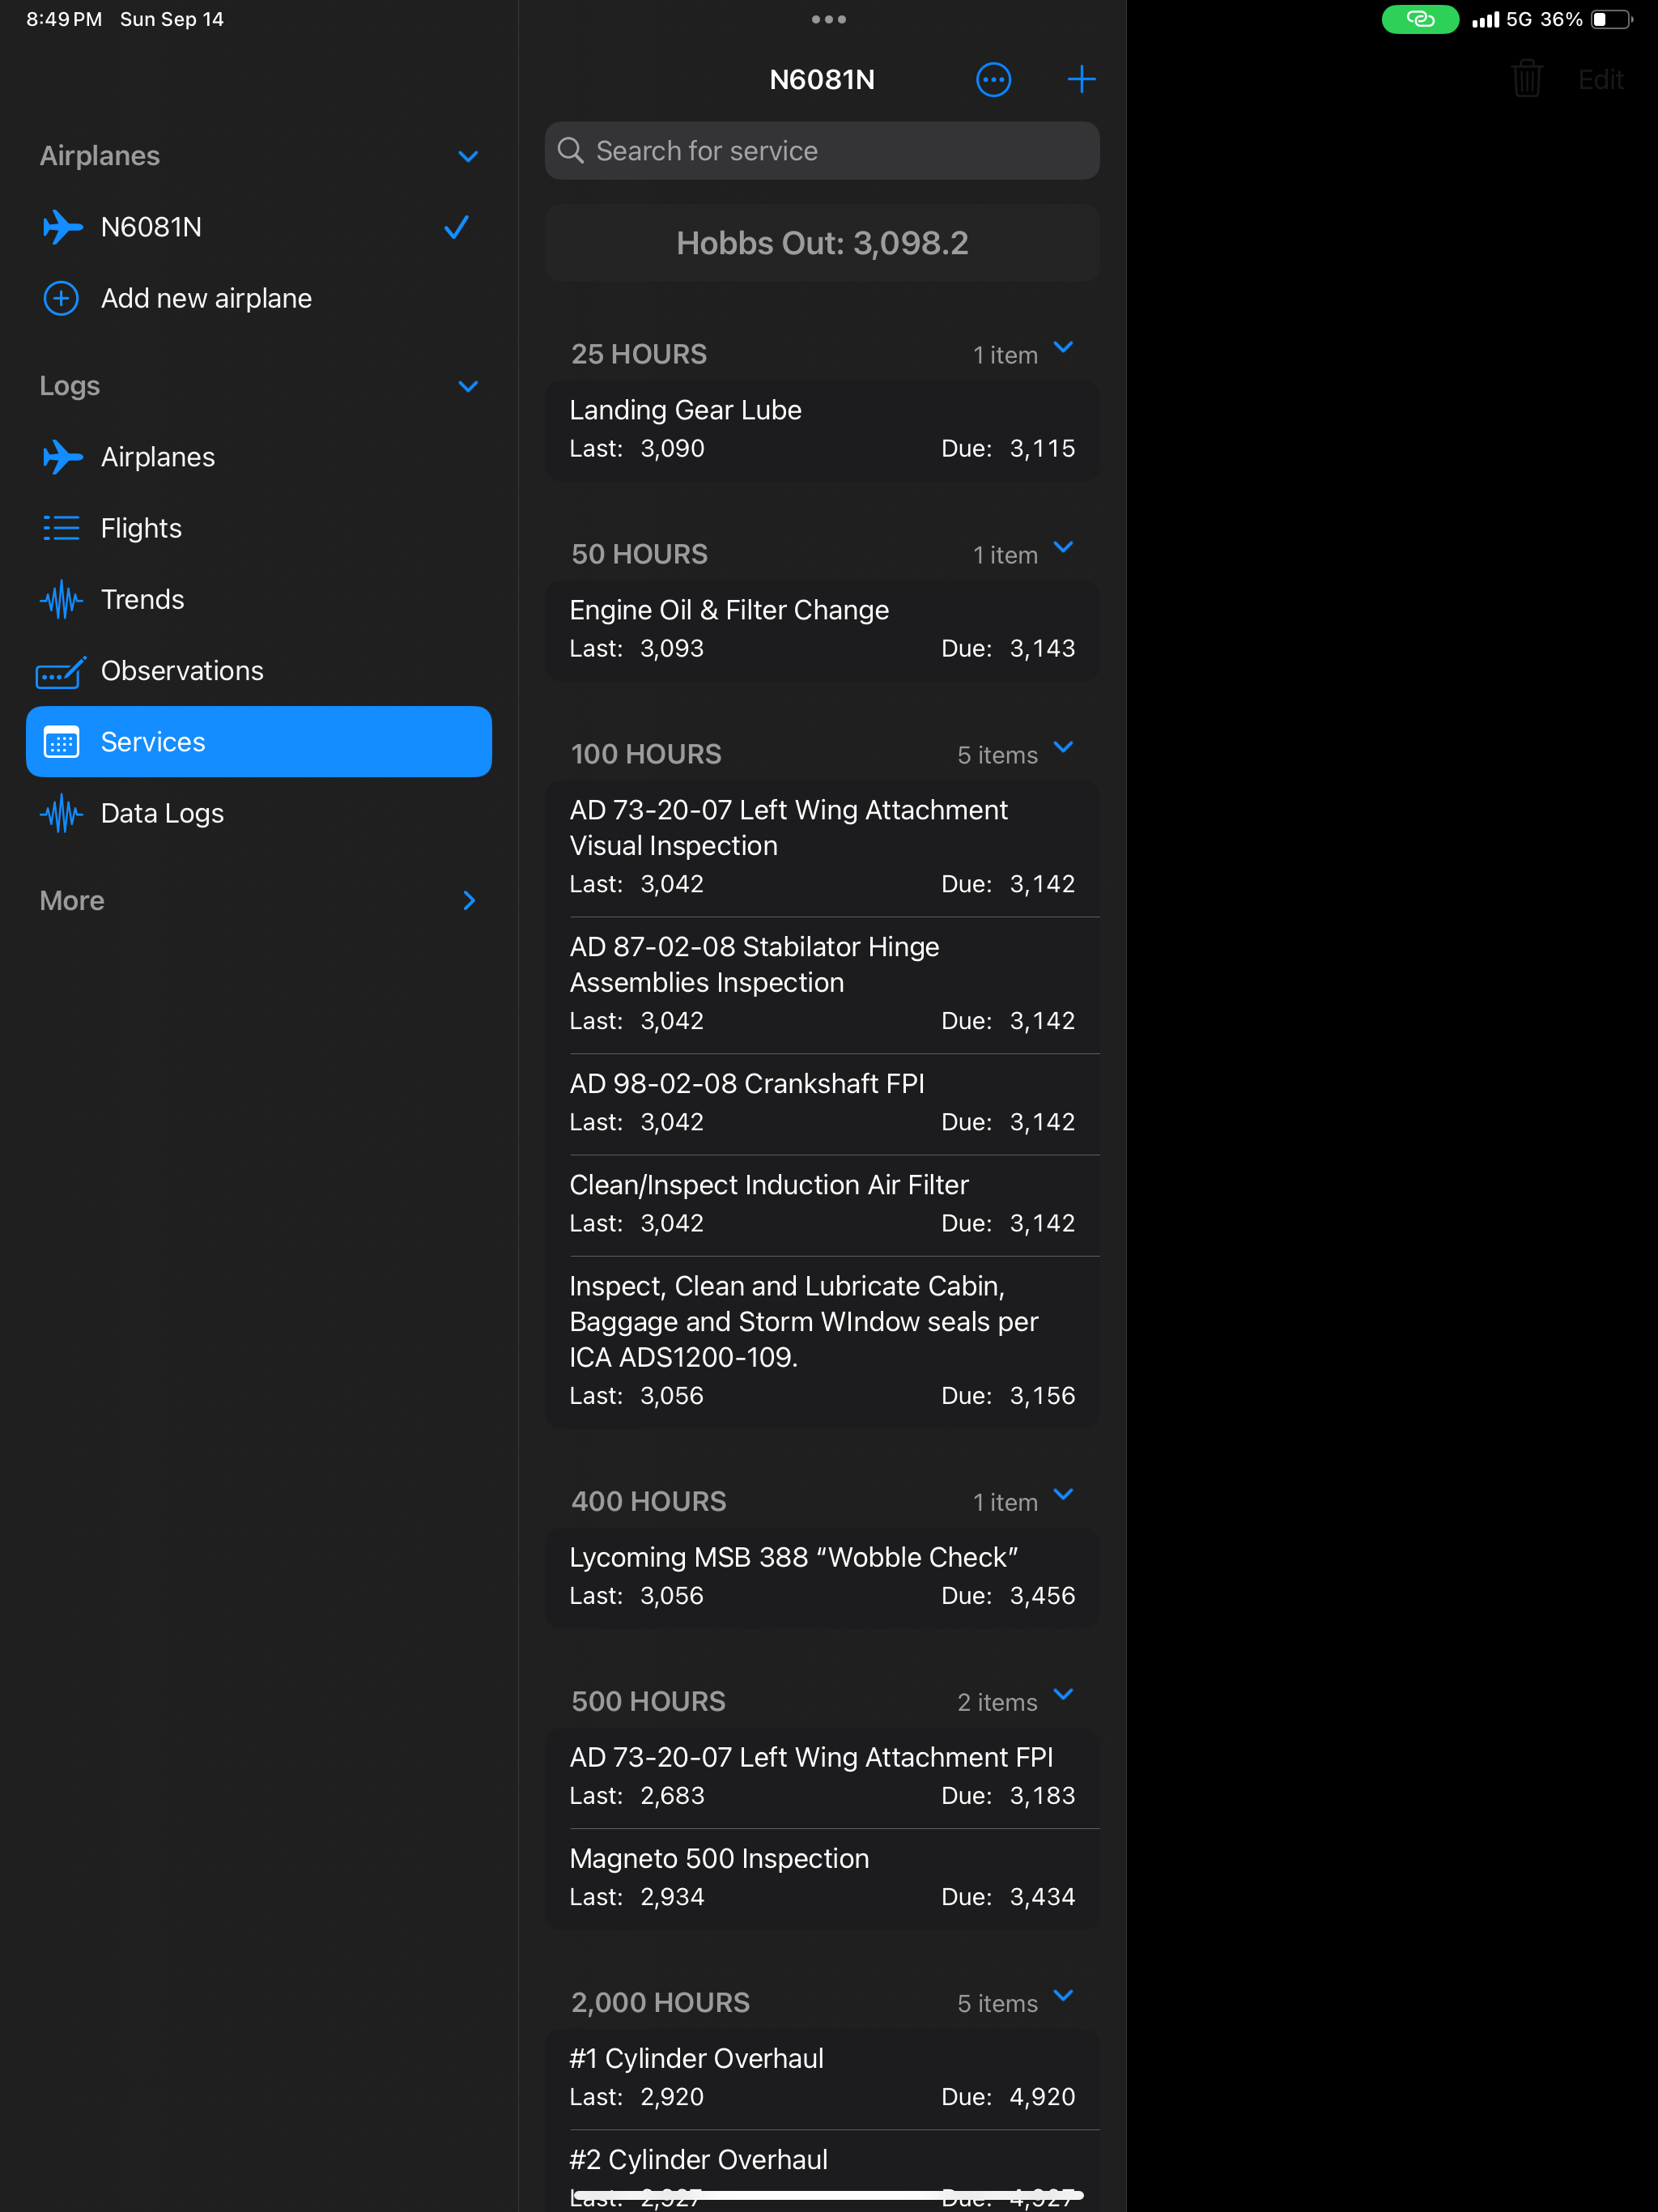Screen dimensions: 1658x2212
Task: Open AD 73-20-07 Left Wing Attachment Visual Inspection
Action: [822, 848]
